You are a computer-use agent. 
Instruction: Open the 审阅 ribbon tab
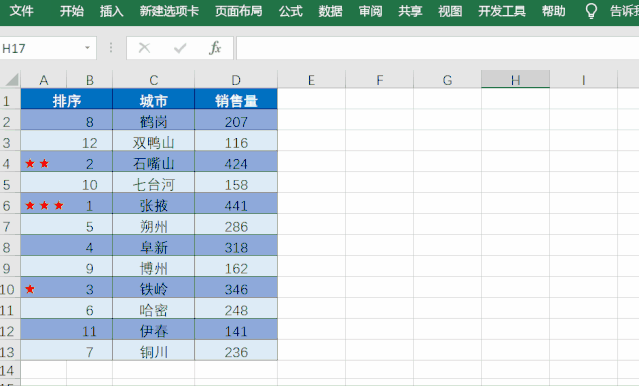coord(370,11)
